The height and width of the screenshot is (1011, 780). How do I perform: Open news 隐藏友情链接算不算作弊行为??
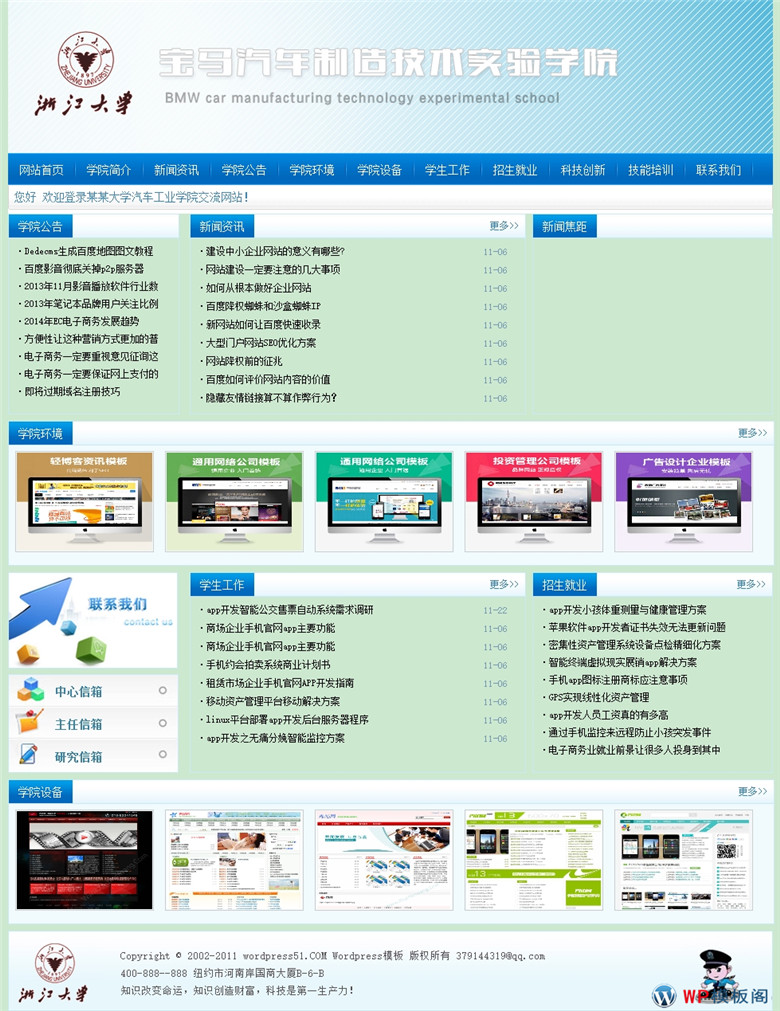[x=271, y=398]
